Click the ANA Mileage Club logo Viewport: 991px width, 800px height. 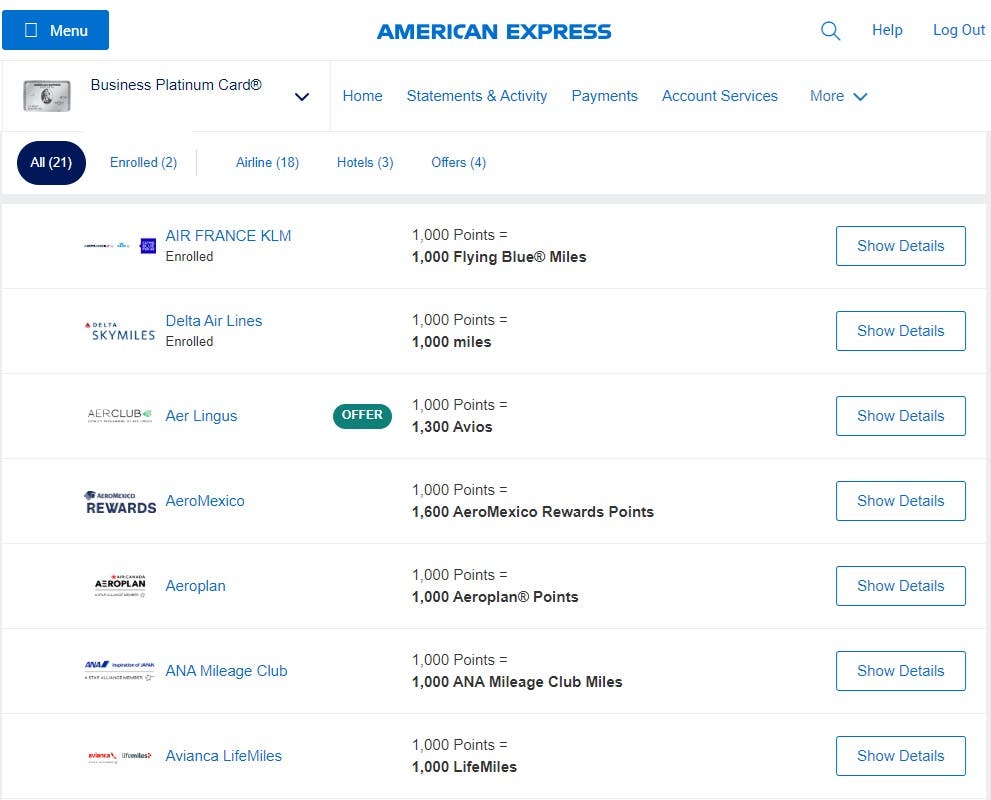click(x=119, y=670)
